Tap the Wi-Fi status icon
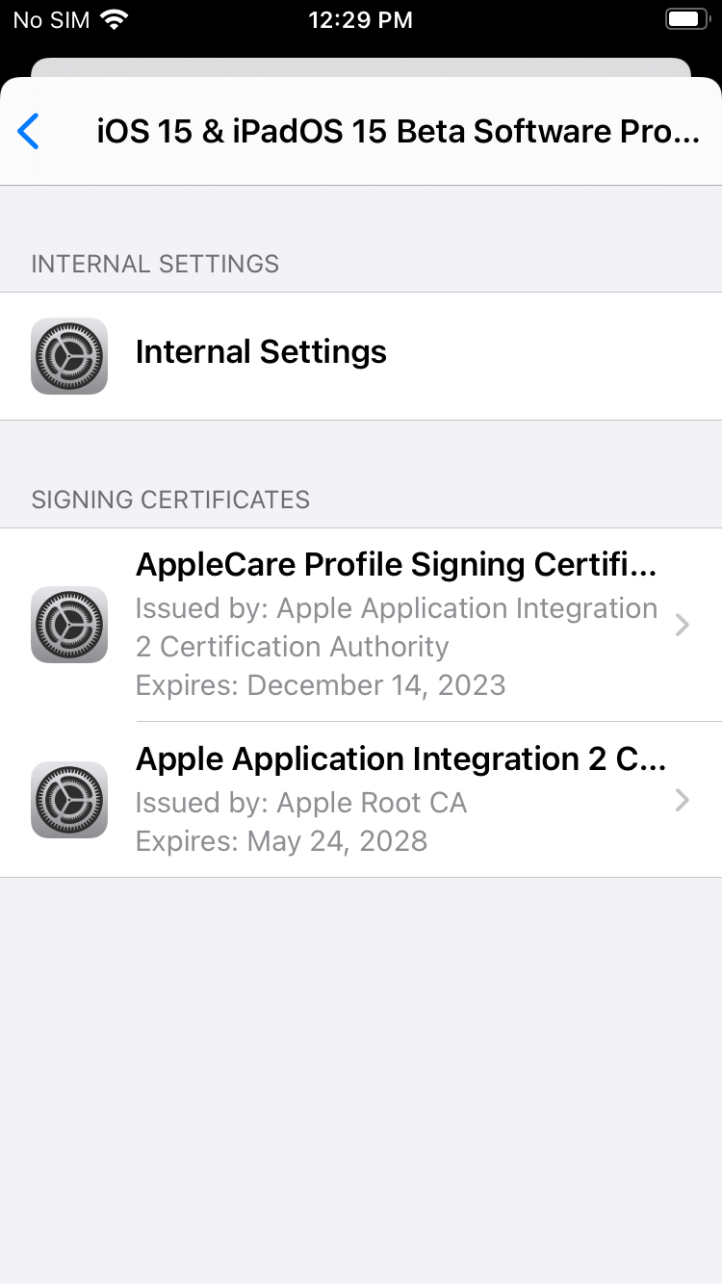The height and width of the screenshot is (1284, 722). pos(116,20)
